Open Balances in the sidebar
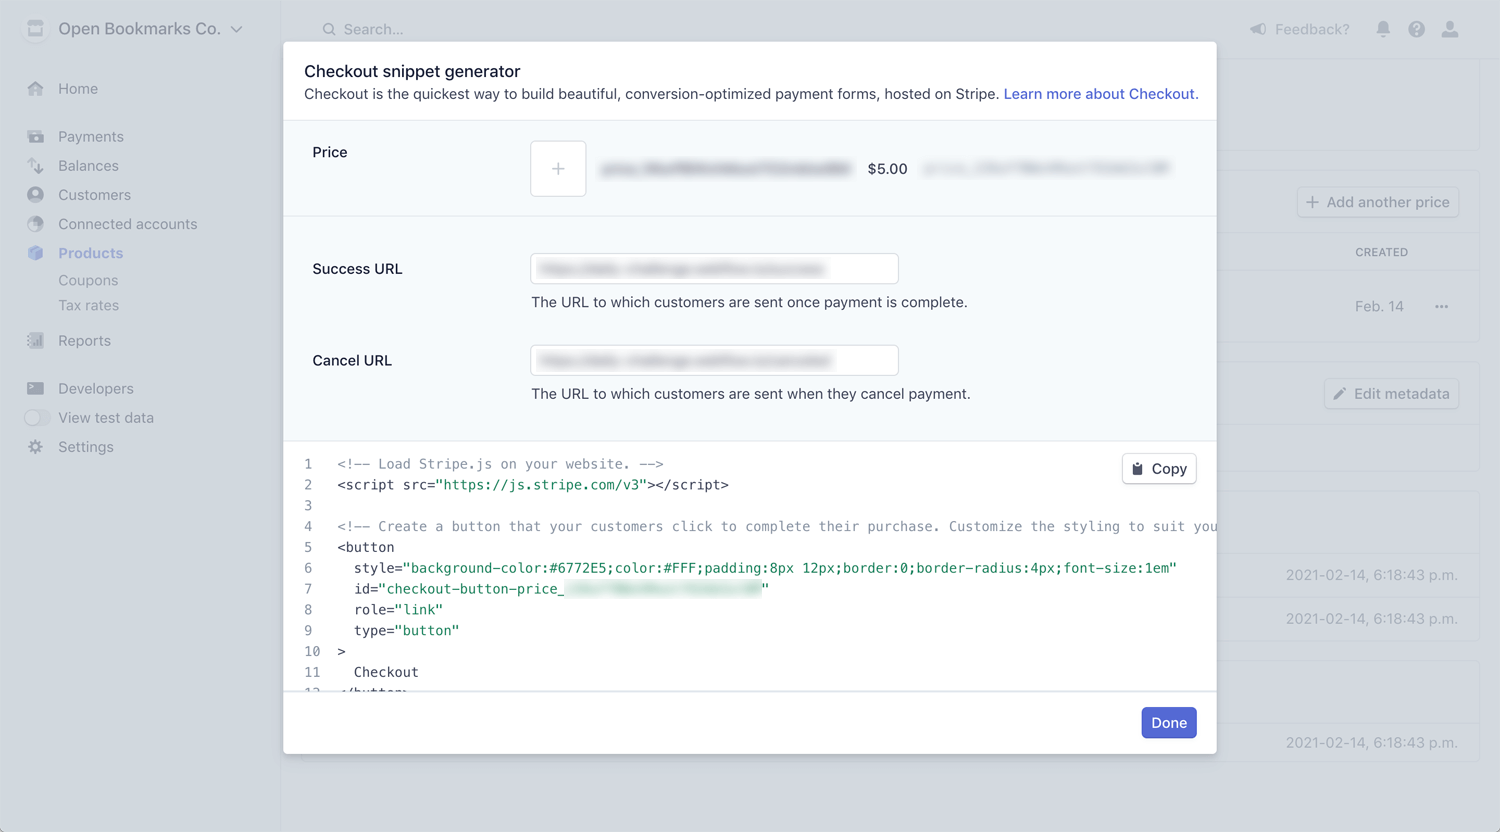Image resolution: width=1500 pixels, height=832 pixels. [x=88, y=166]
